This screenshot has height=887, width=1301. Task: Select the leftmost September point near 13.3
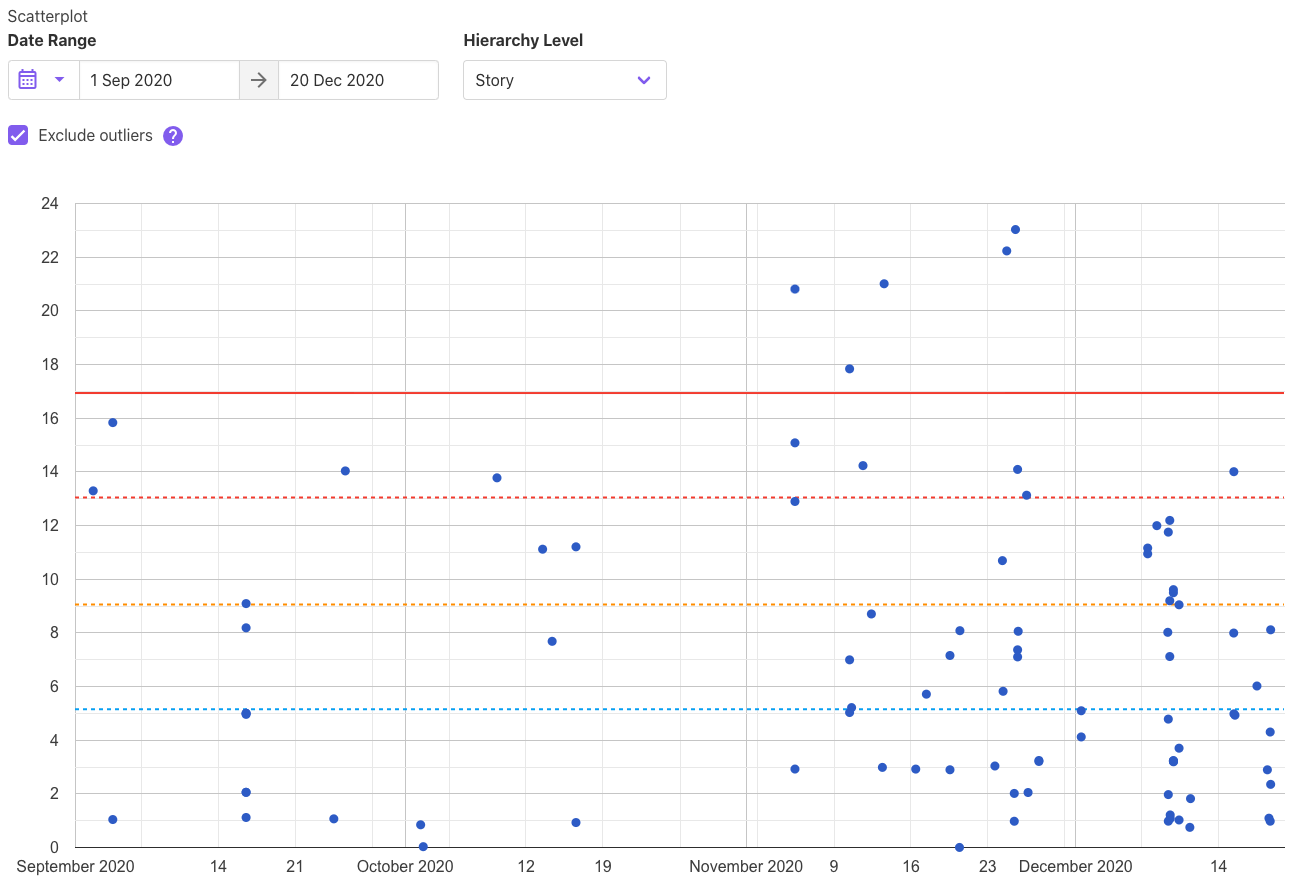(x=93, y=491)
